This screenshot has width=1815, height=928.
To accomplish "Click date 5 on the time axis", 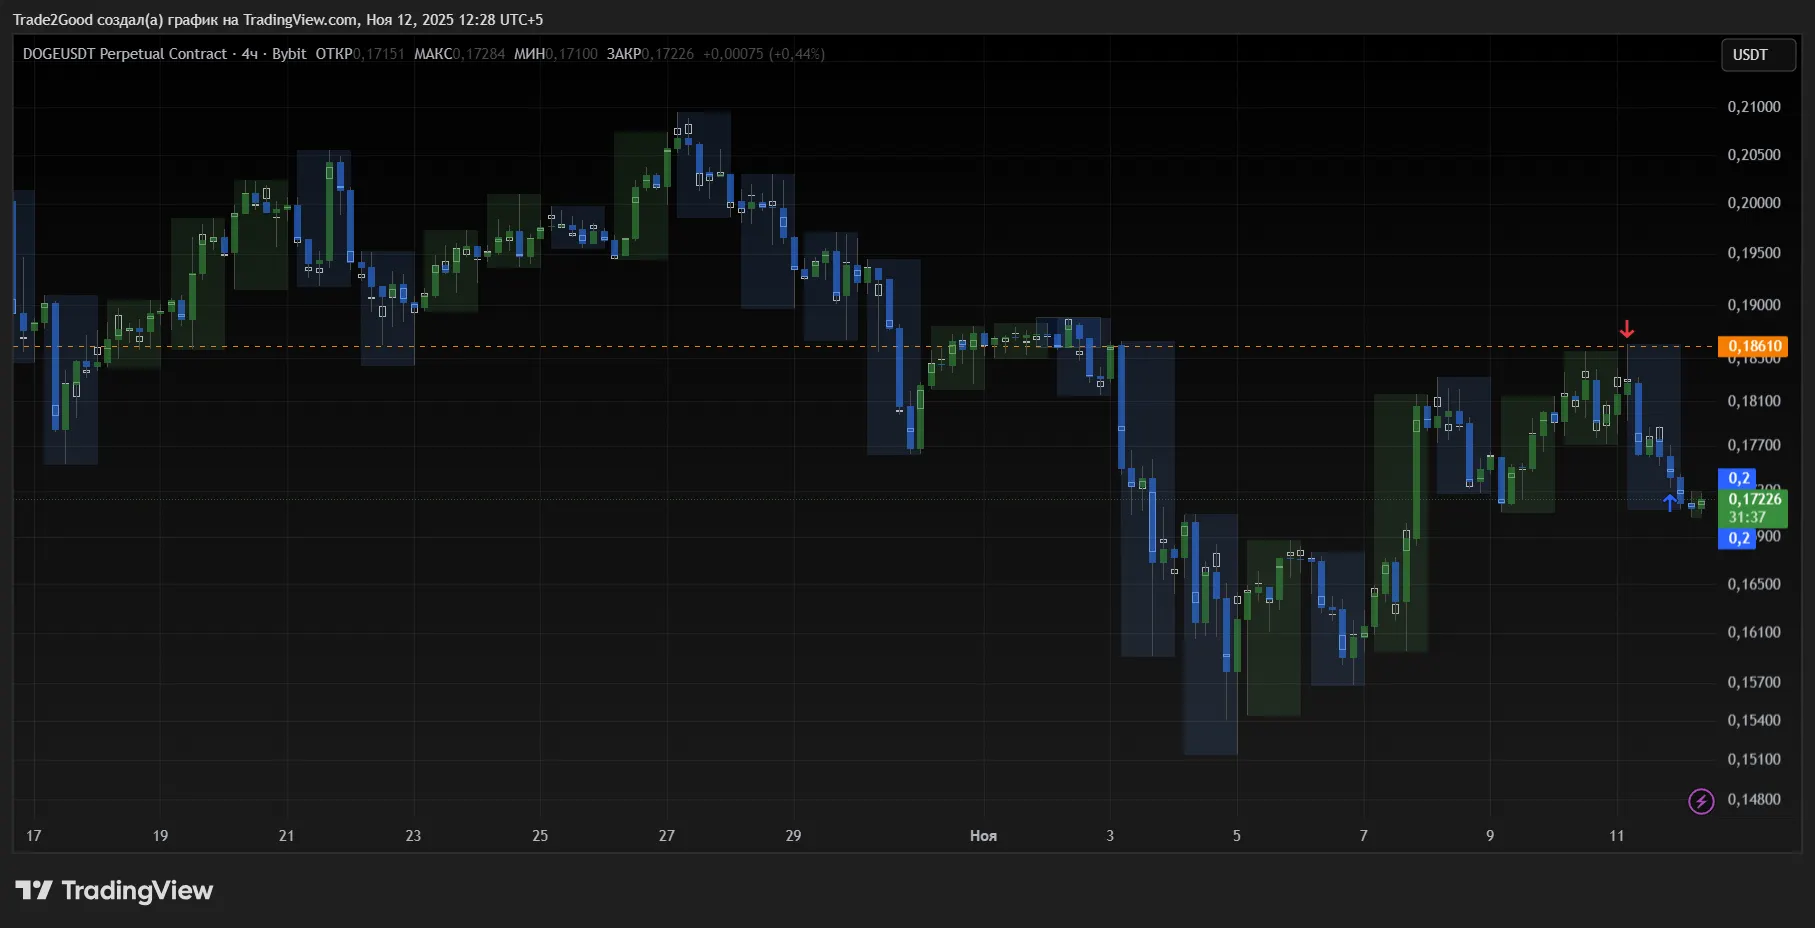I will pos(1237,836).
